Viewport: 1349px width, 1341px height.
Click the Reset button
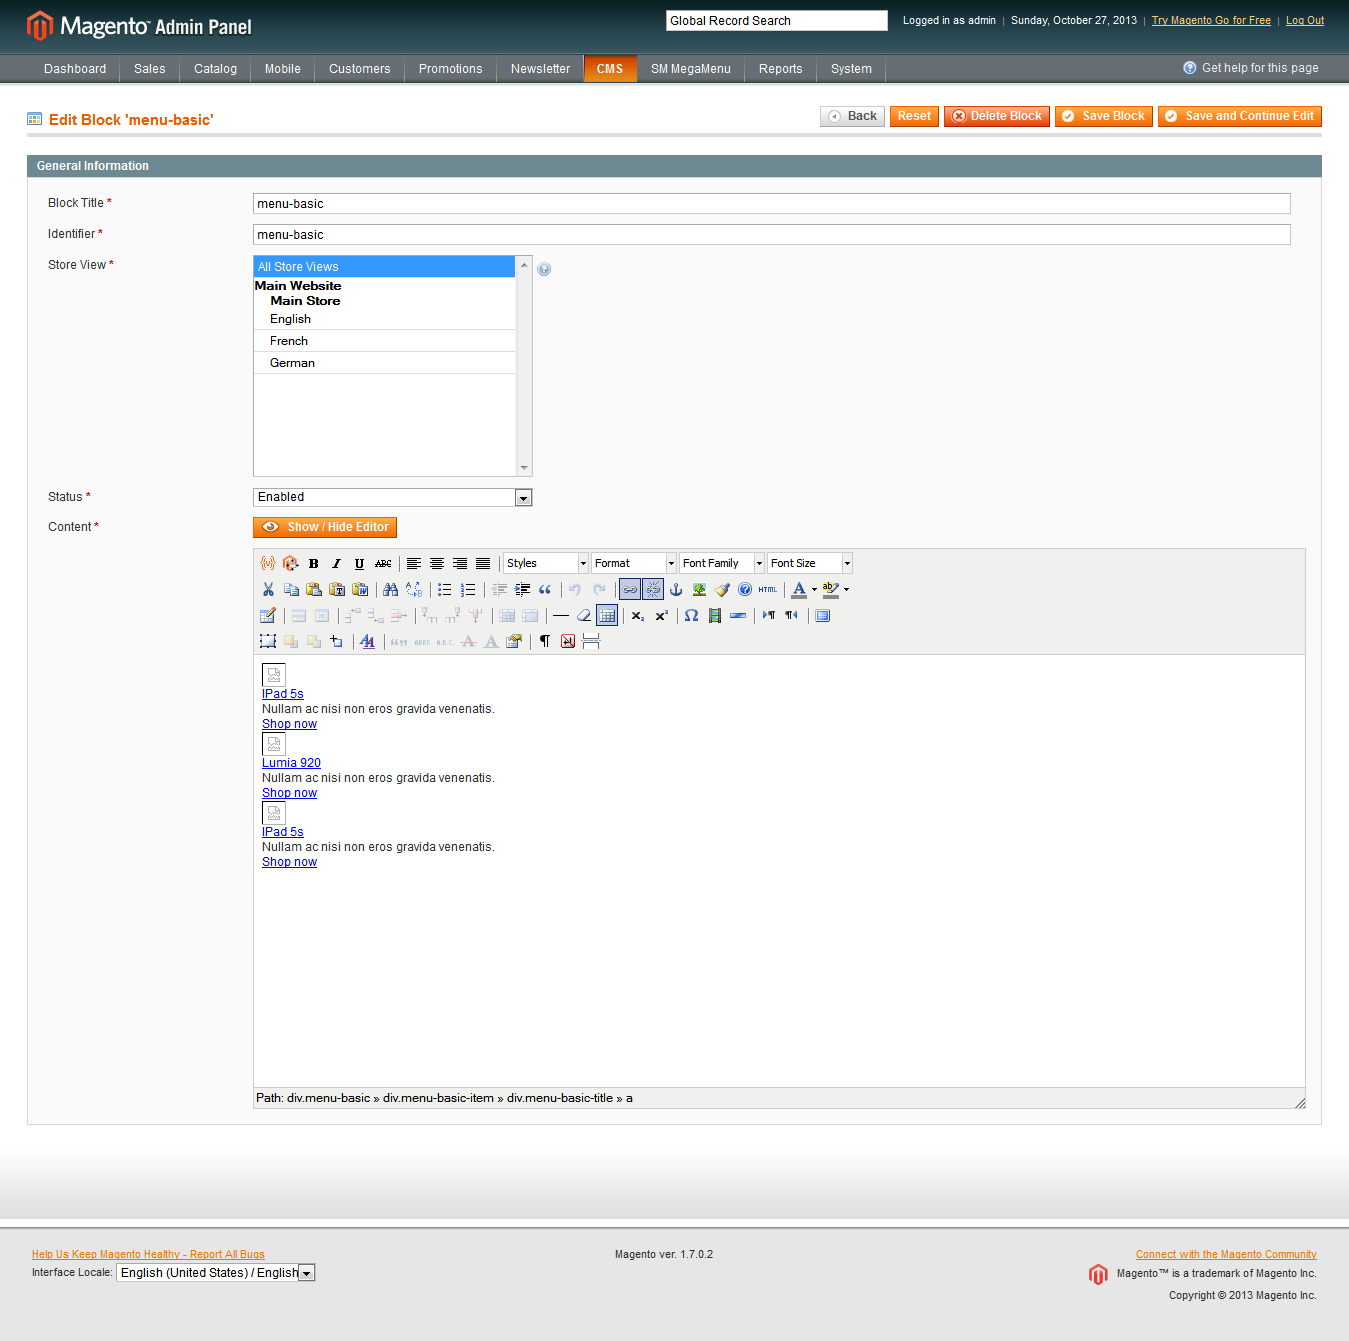point(914,117)
